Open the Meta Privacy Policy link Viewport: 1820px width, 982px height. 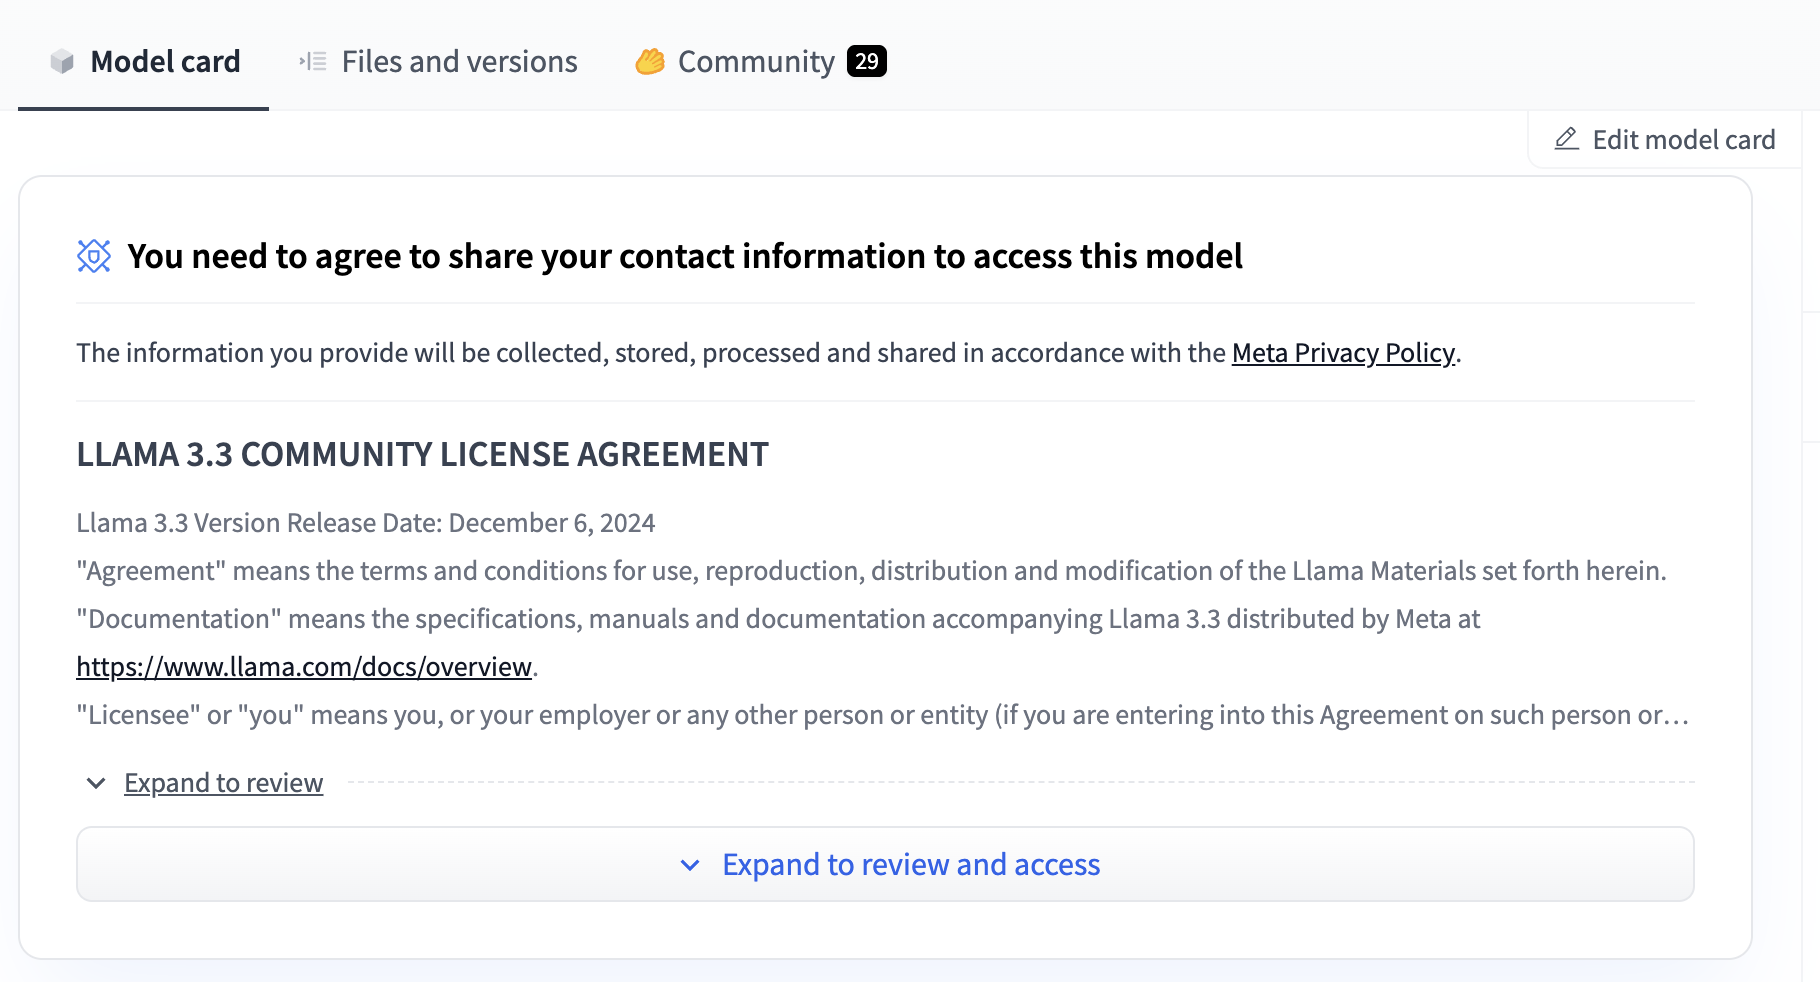1343,353
